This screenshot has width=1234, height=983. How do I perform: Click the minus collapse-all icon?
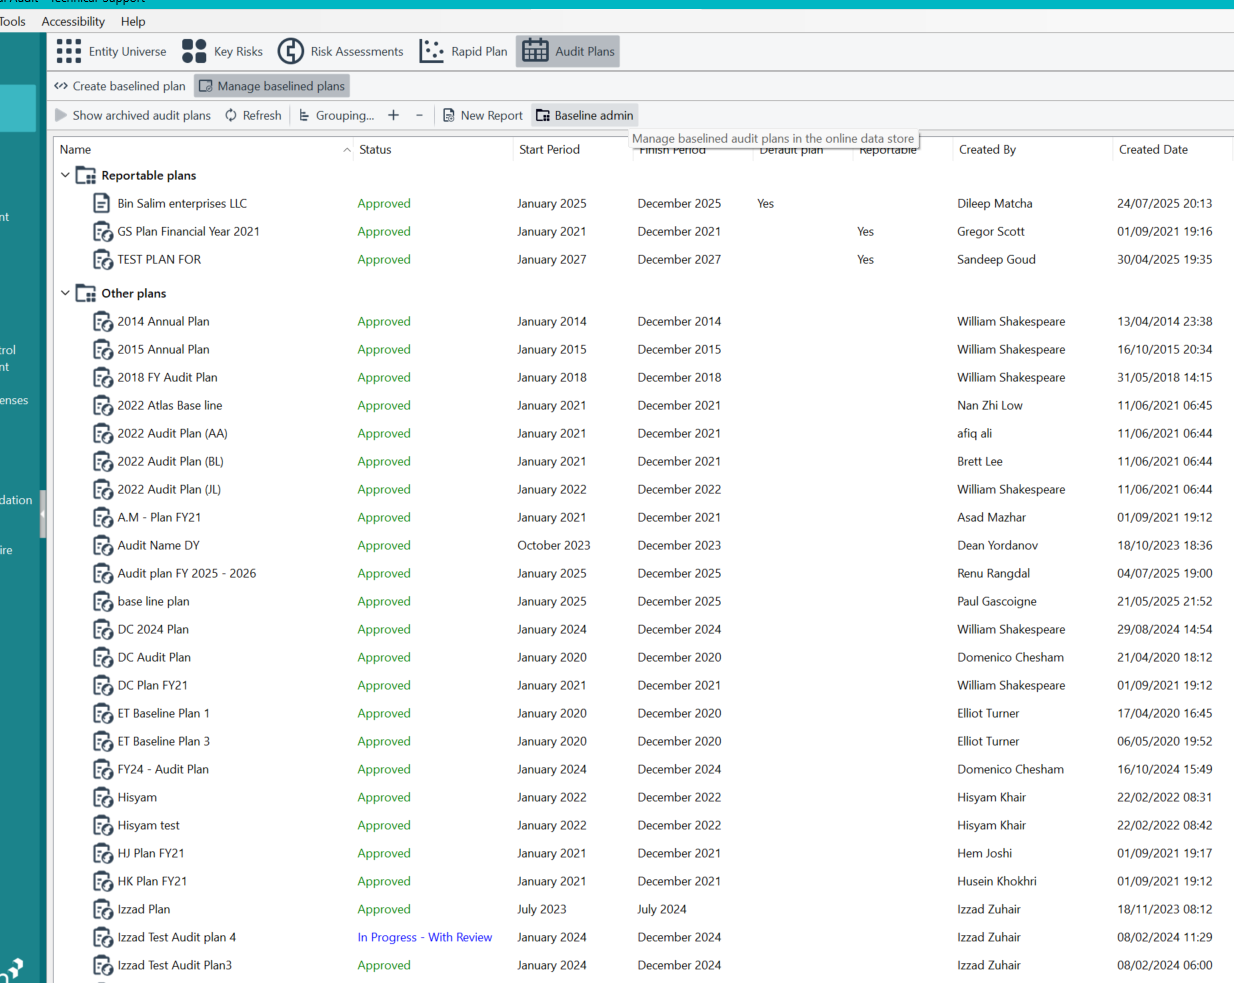pyautogui.click(x=419, y=115)
